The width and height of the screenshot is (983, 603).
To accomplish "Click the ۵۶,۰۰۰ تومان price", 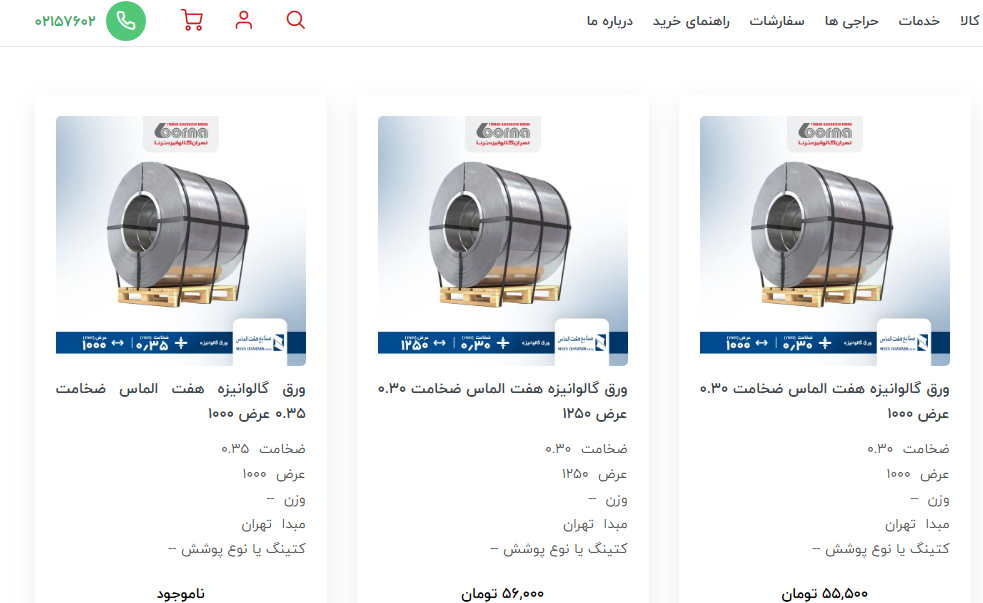I will 503,594.
